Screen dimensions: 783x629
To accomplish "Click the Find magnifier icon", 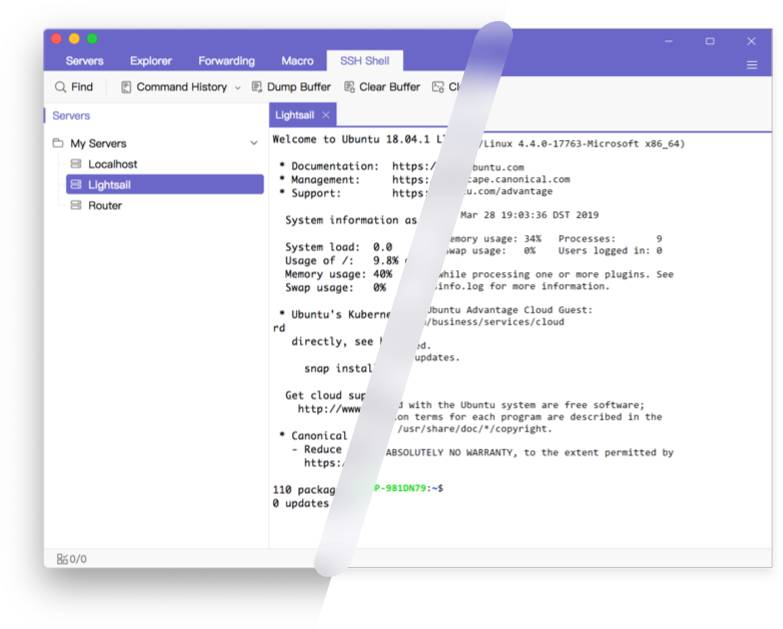I will [61, 87].
